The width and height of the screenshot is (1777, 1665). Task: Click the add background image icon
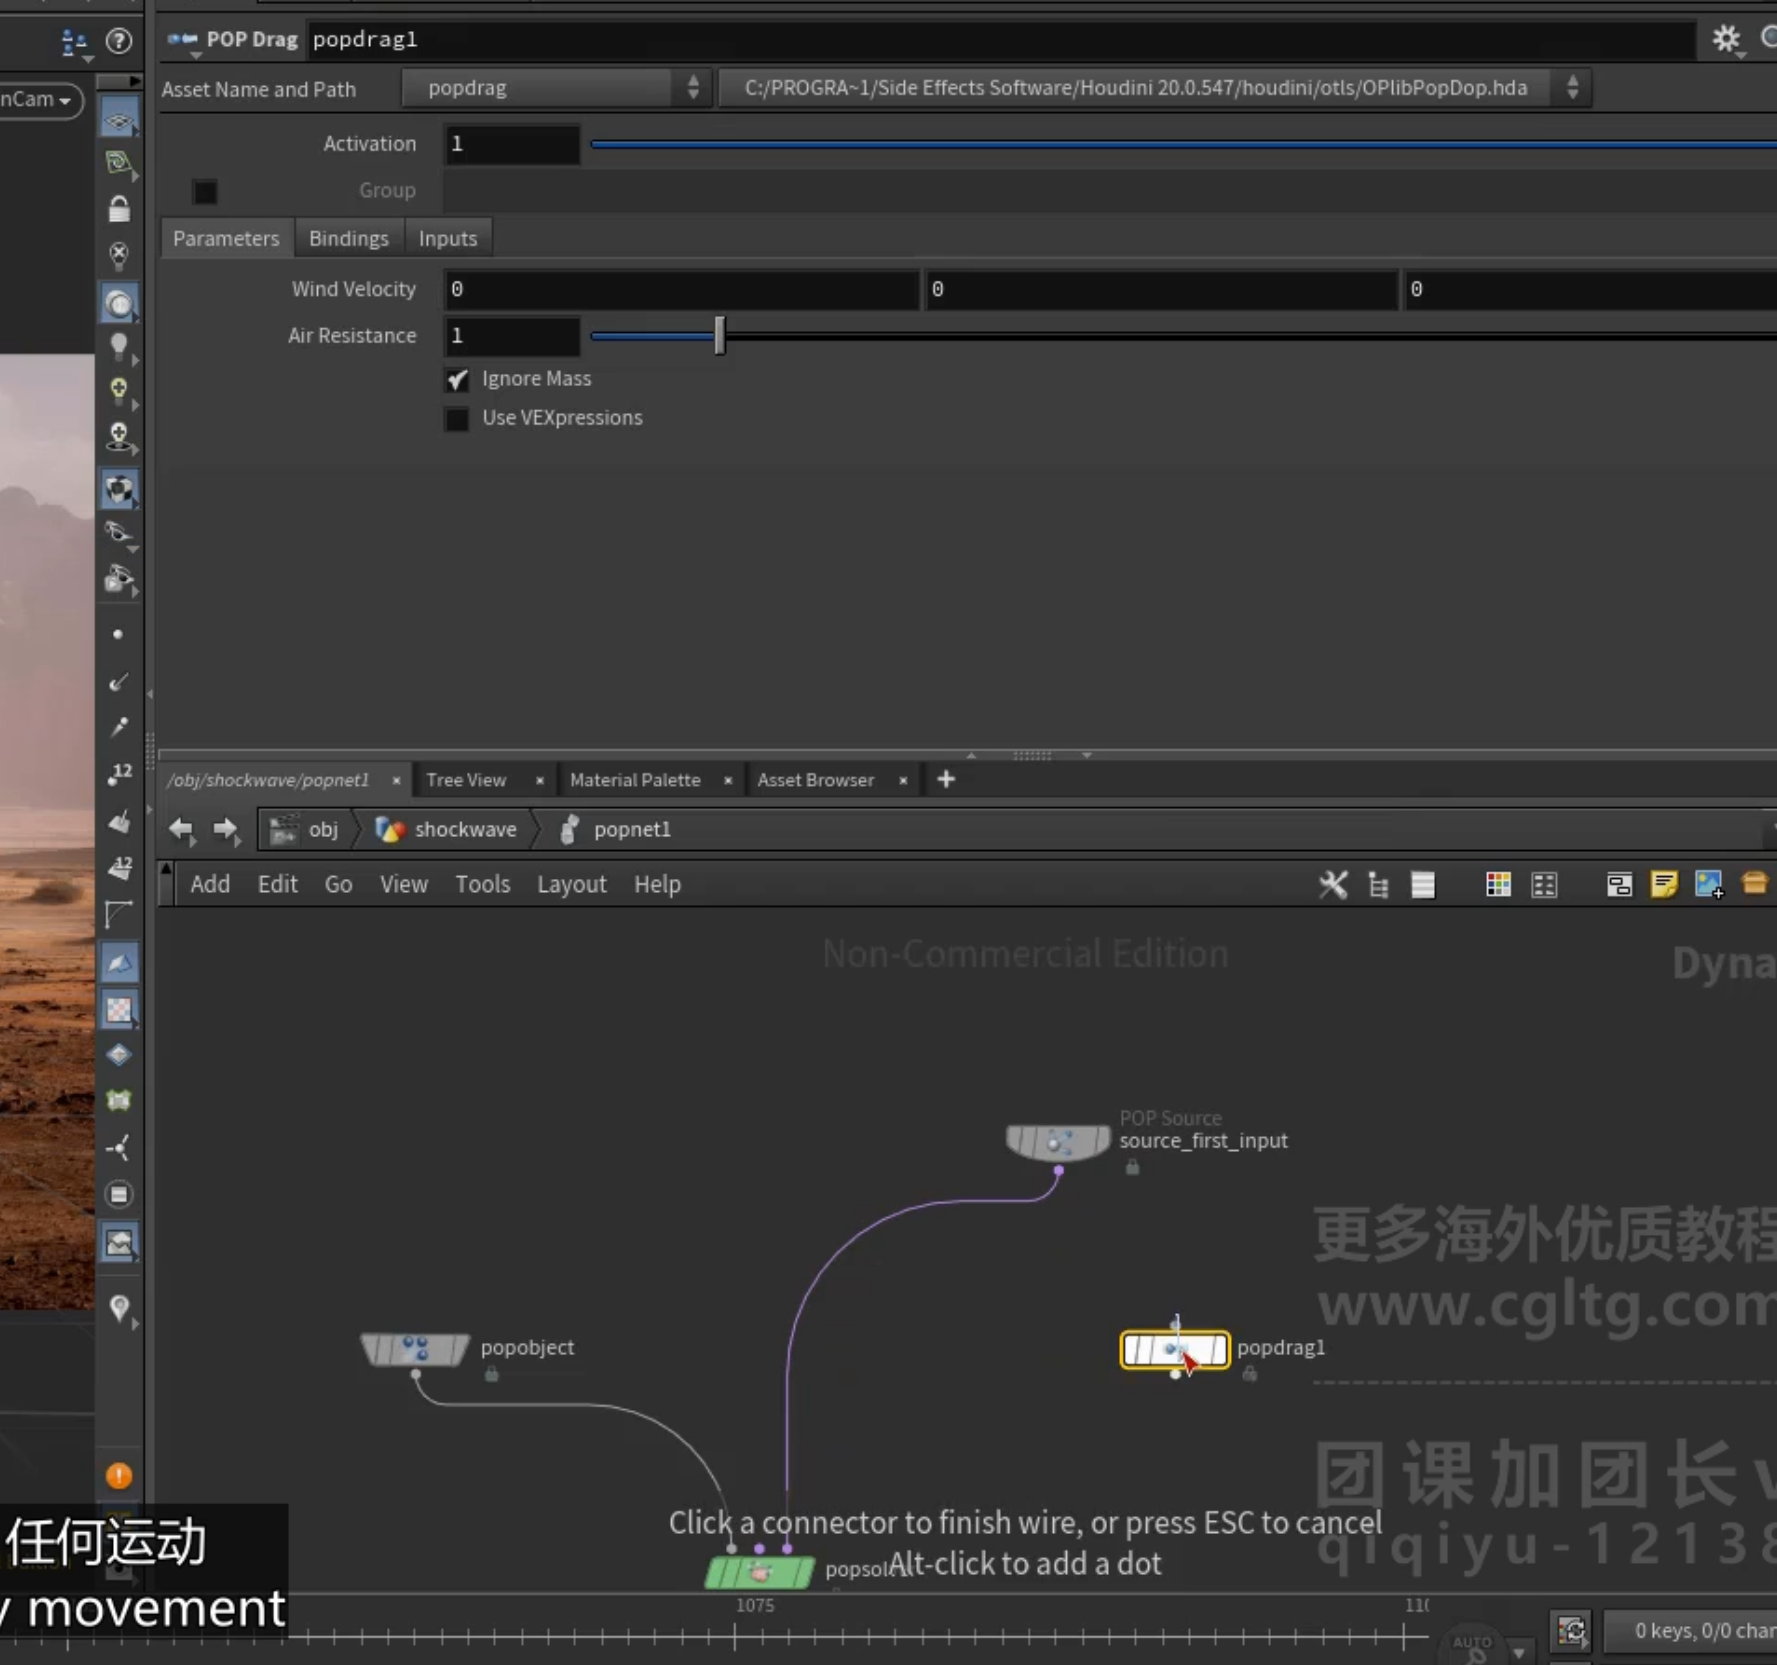pos(1709,885)
